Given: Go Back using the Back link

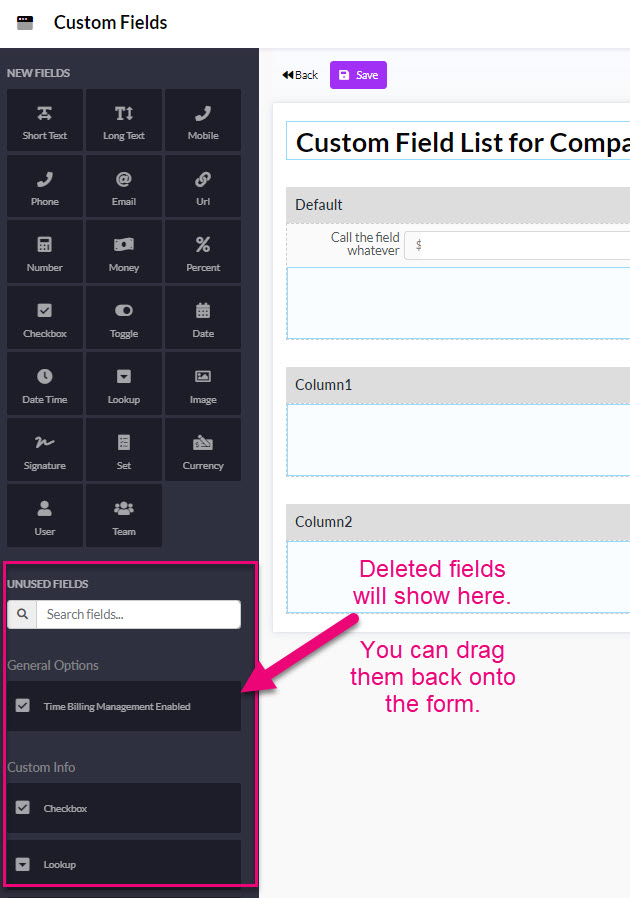Looking at the screenshot, I should coord(300,75).
